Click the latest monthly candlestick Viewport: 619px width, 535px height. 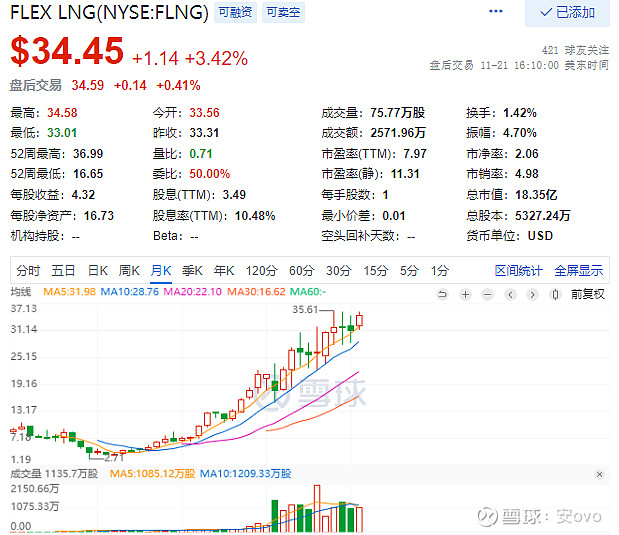(x=359, y=320)
